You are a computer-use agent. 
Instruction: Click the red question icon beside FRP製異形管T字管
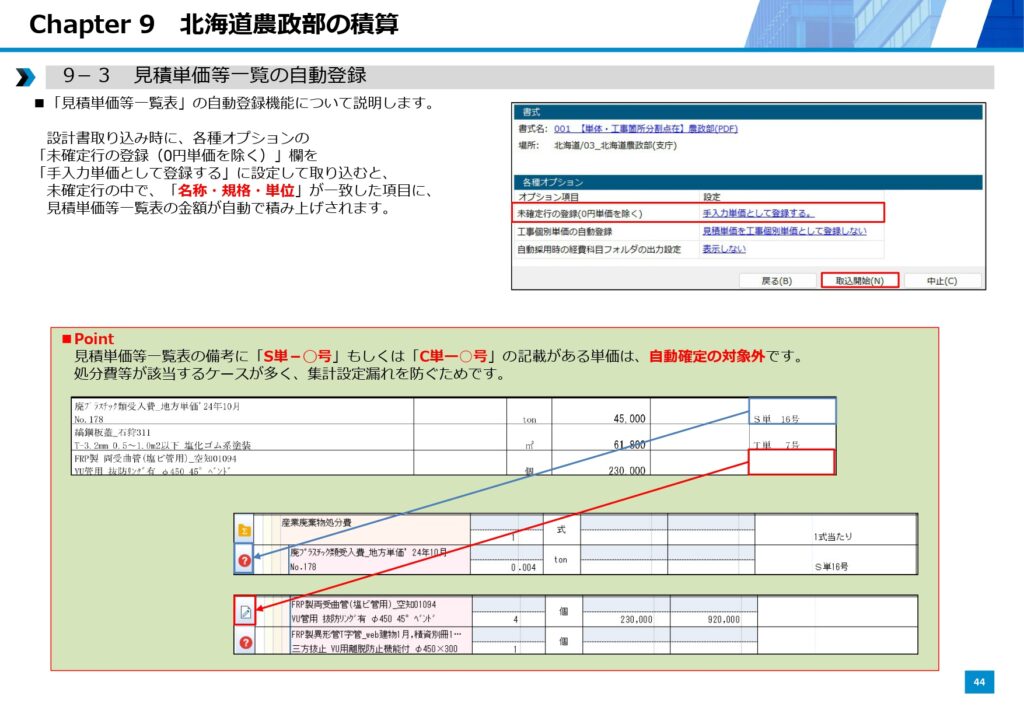point(245,642)
